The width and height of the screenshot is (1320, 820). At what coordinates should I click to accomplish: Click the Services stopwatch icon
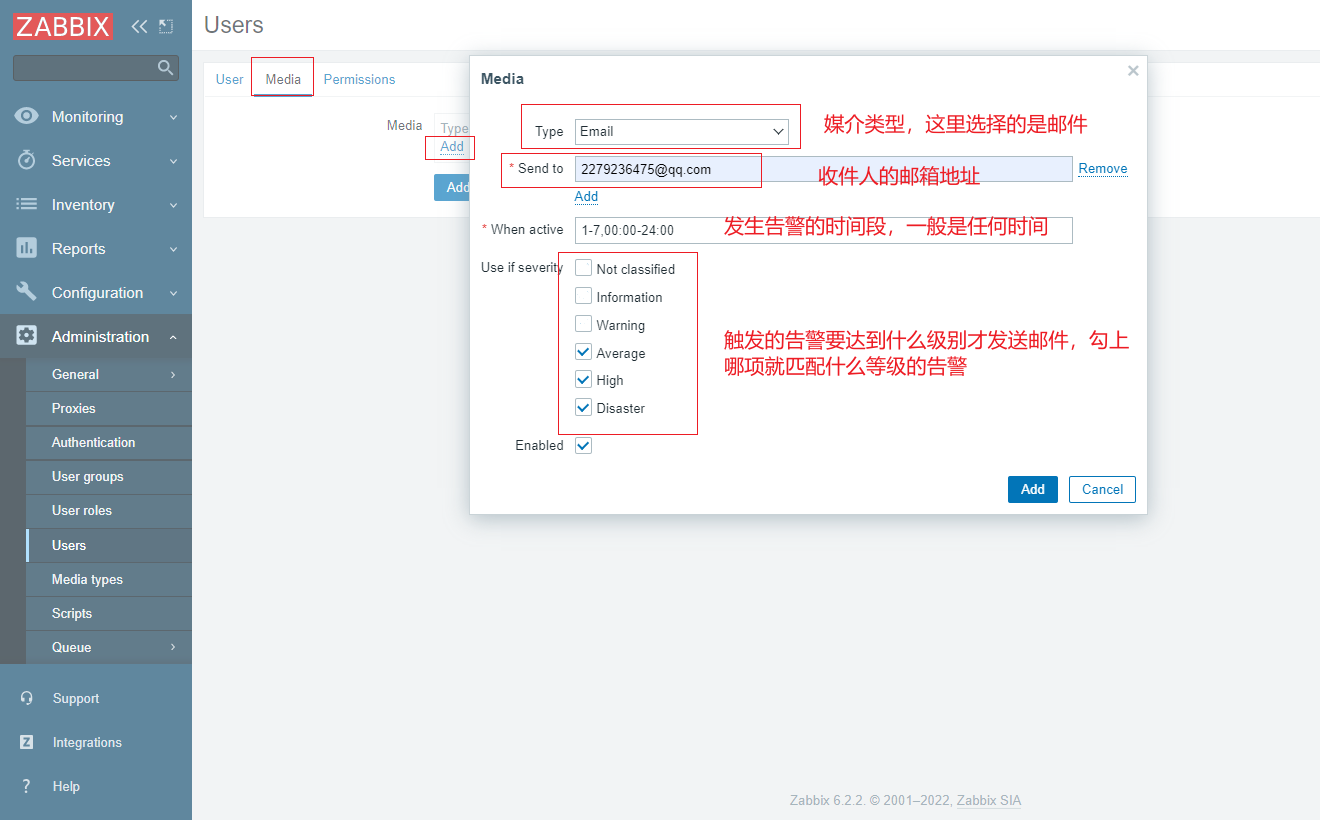[x=27, y=160]
